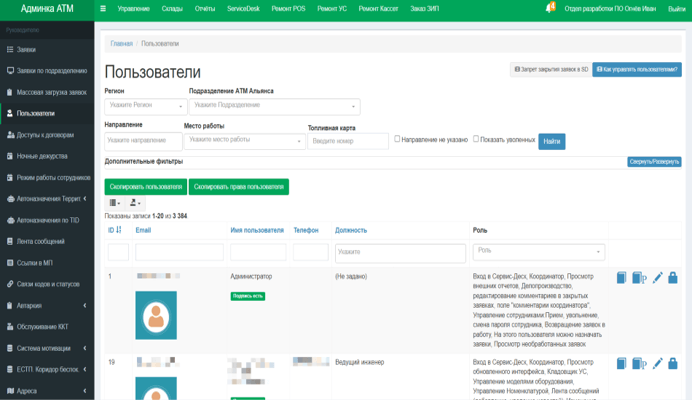Expand the Аптаркия sidebar section
This screenshot has width=692, height=400.
(47, 306)
